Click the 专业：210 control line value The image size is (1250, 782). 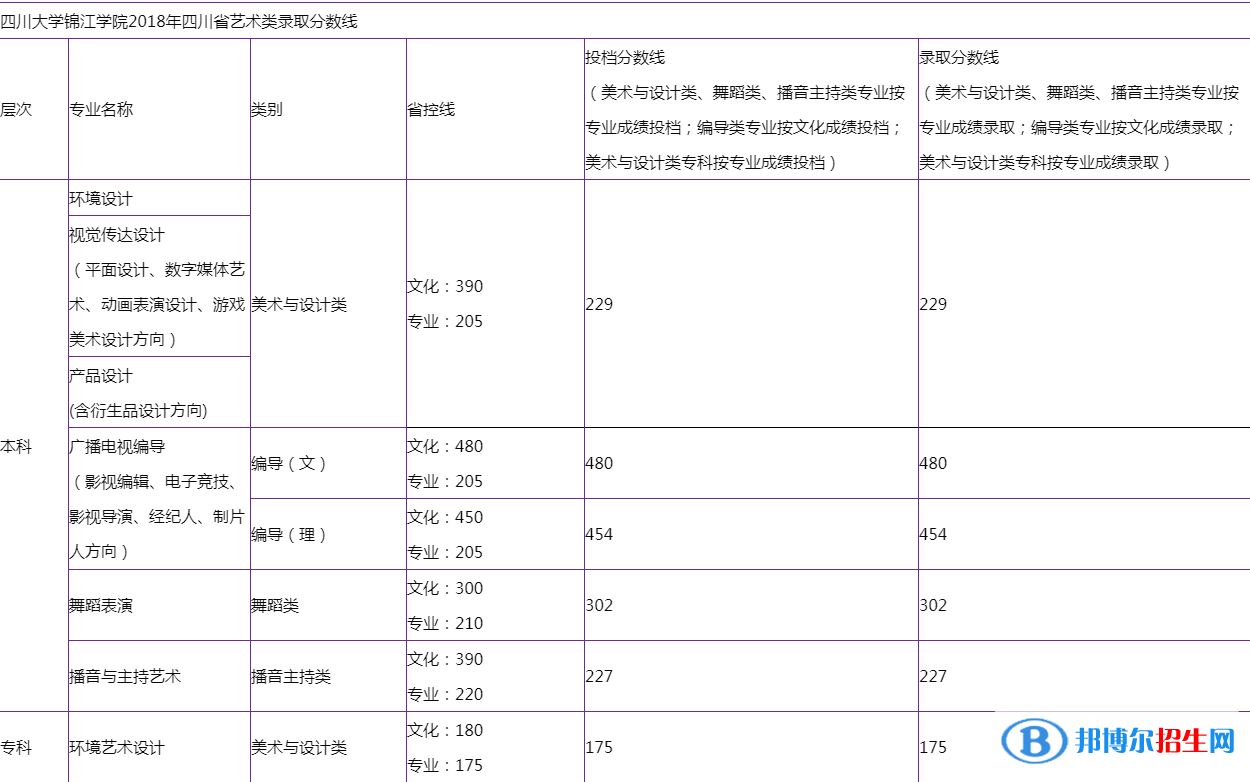[445, 623]
